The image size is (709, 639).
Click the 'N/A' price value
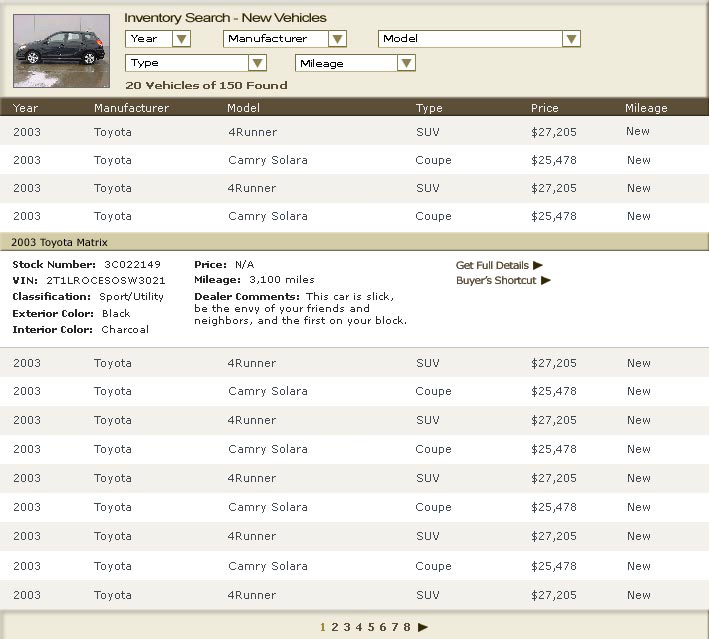tap(244, 265)
